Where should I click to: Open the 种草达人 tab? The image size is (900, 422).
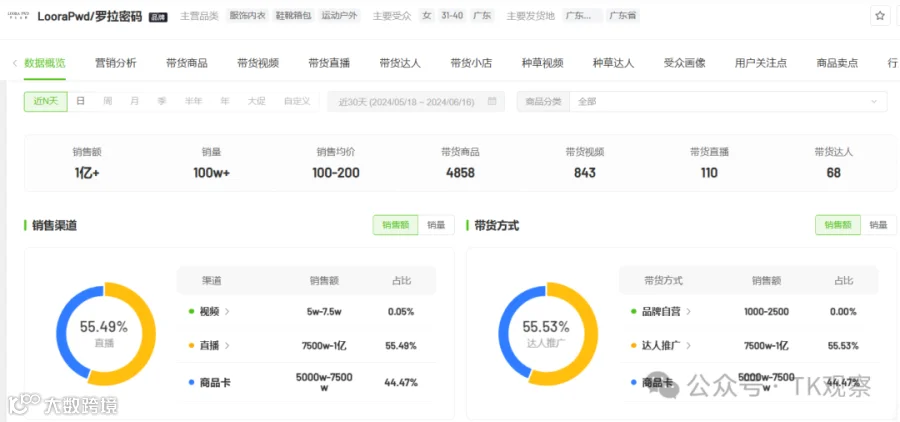point(614,63)
